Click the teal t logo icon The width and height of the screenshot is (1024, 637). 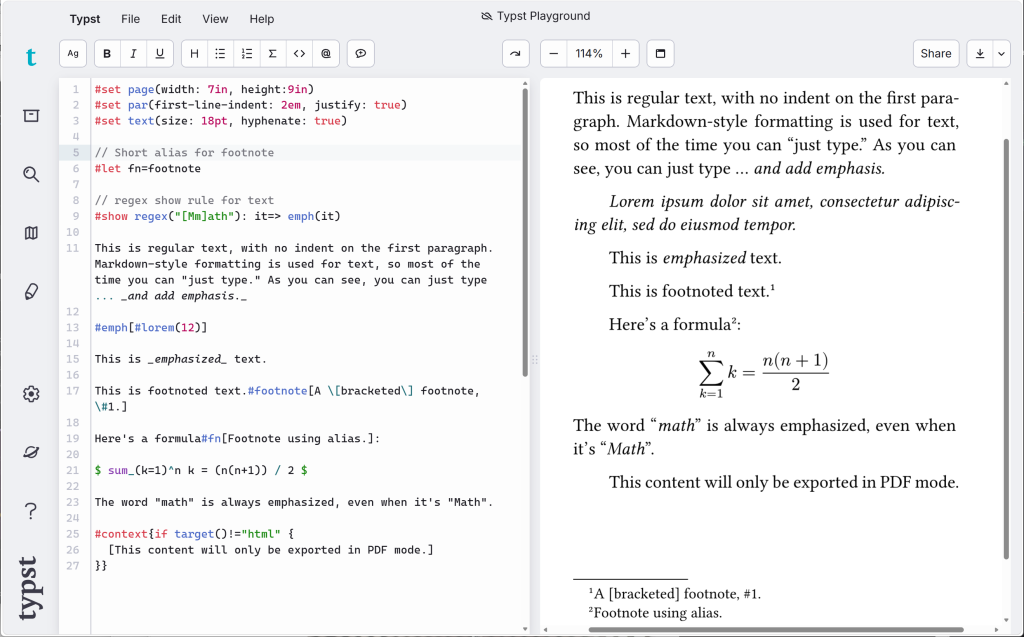(x=31, y=57)
